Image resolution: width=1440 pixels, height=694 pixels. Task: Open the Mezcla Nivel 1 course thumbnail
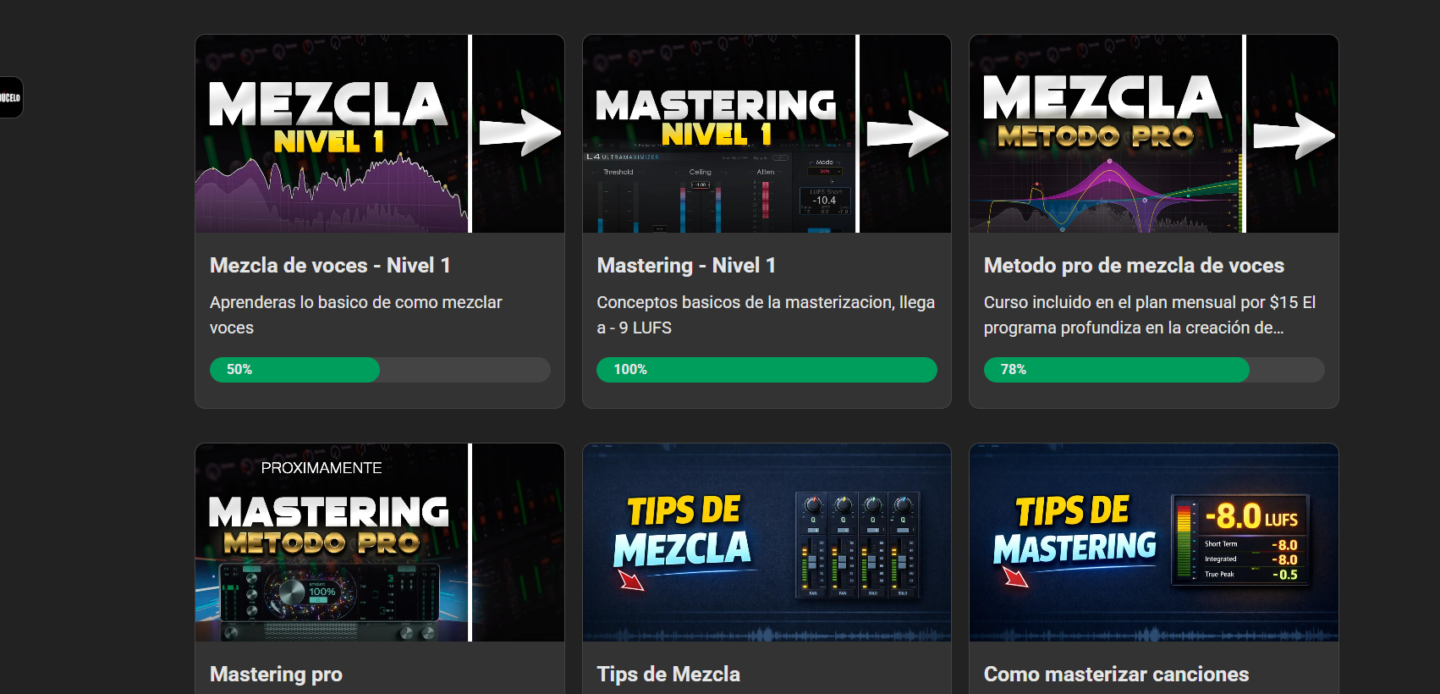380,134
